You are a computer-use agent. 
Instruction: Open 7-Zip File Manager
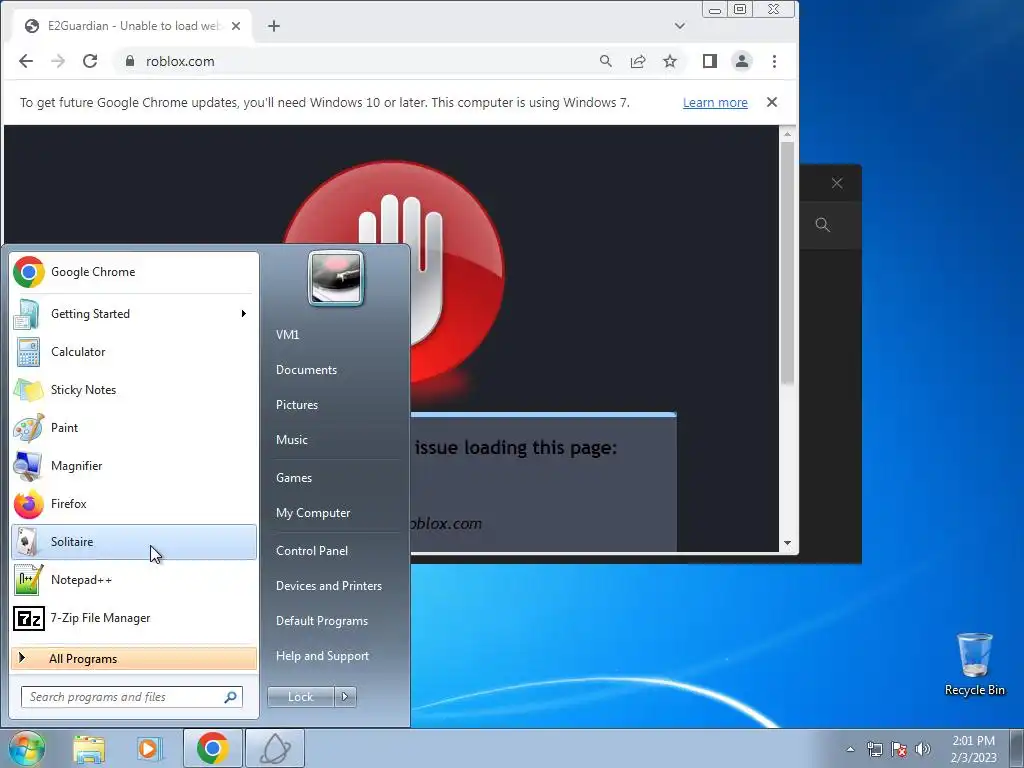pos(134,618)
